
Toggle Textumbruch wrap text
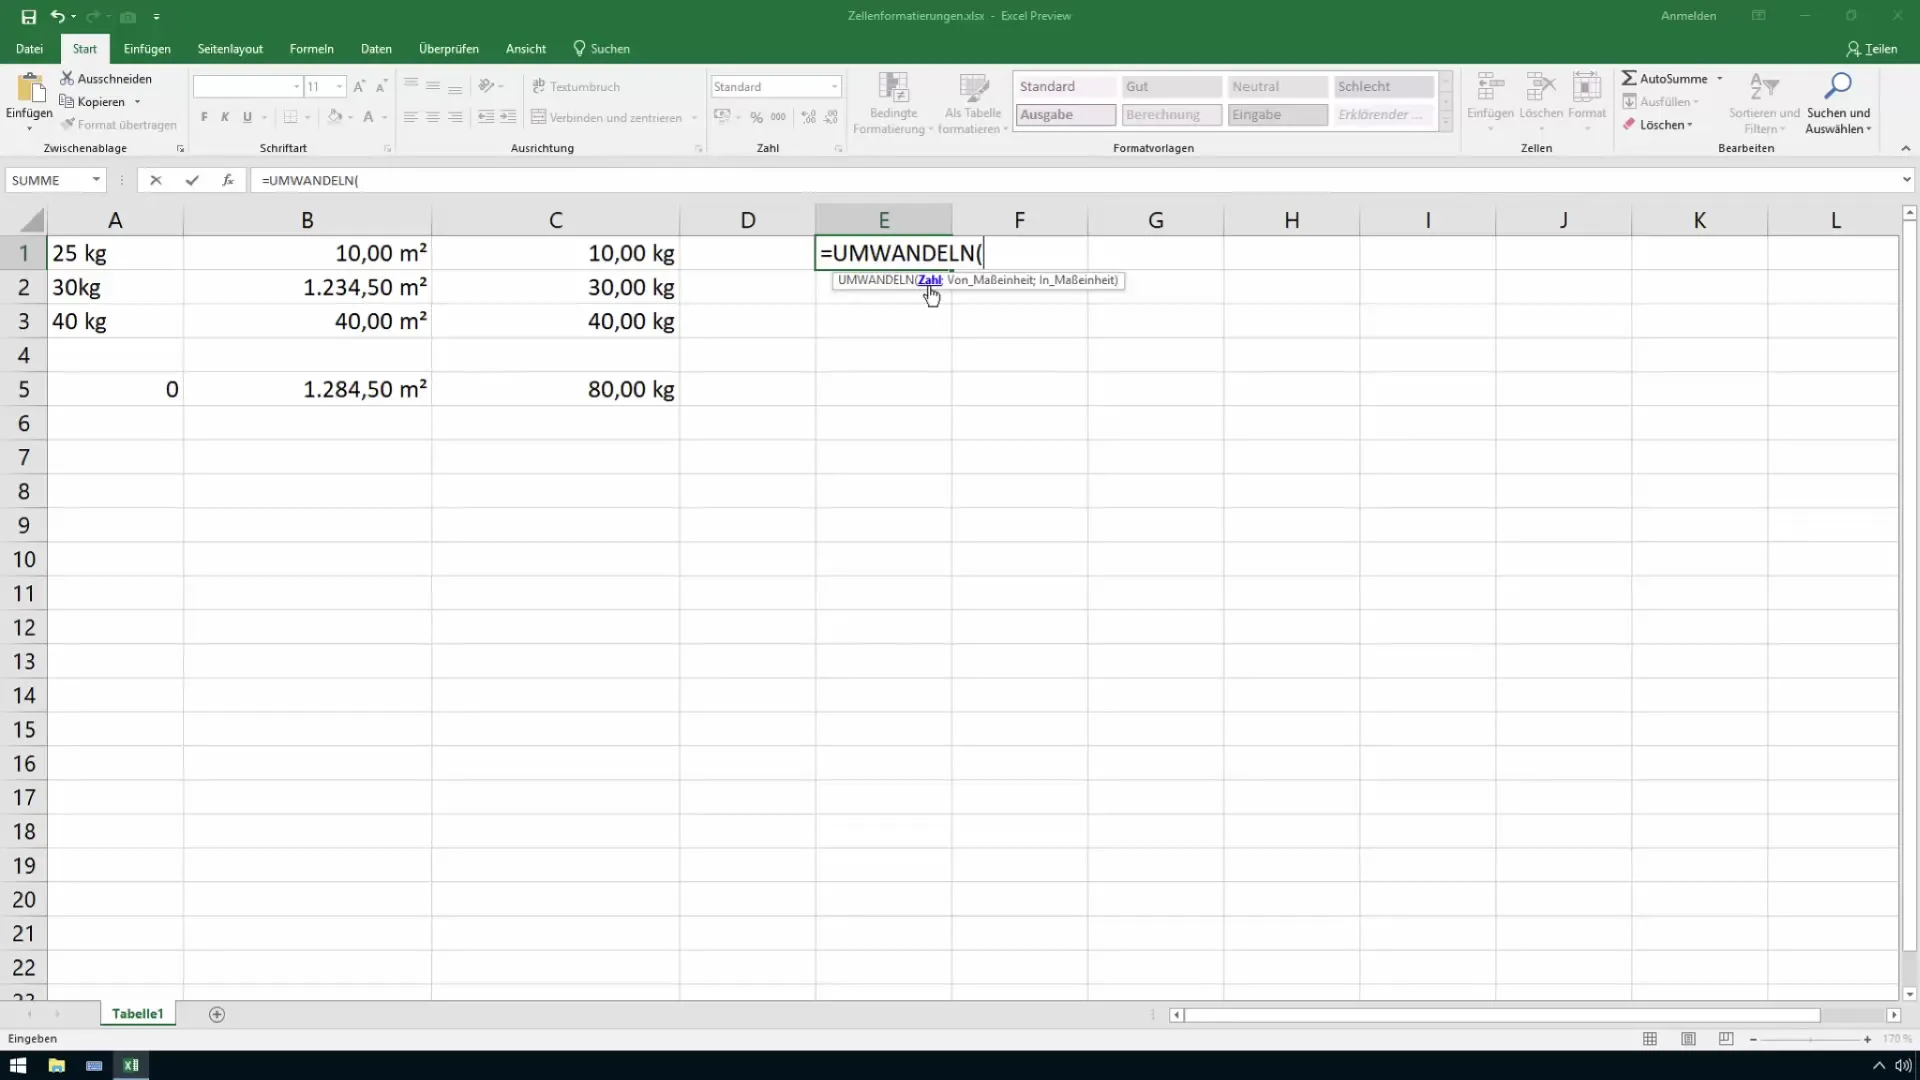[576, 87]
